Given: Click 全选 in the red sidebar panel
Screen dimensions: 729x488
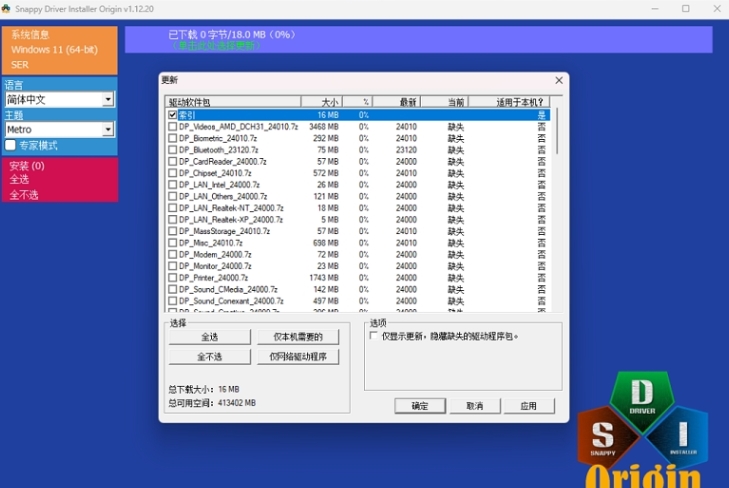Looking at the screenshot, I should (19, 180).
